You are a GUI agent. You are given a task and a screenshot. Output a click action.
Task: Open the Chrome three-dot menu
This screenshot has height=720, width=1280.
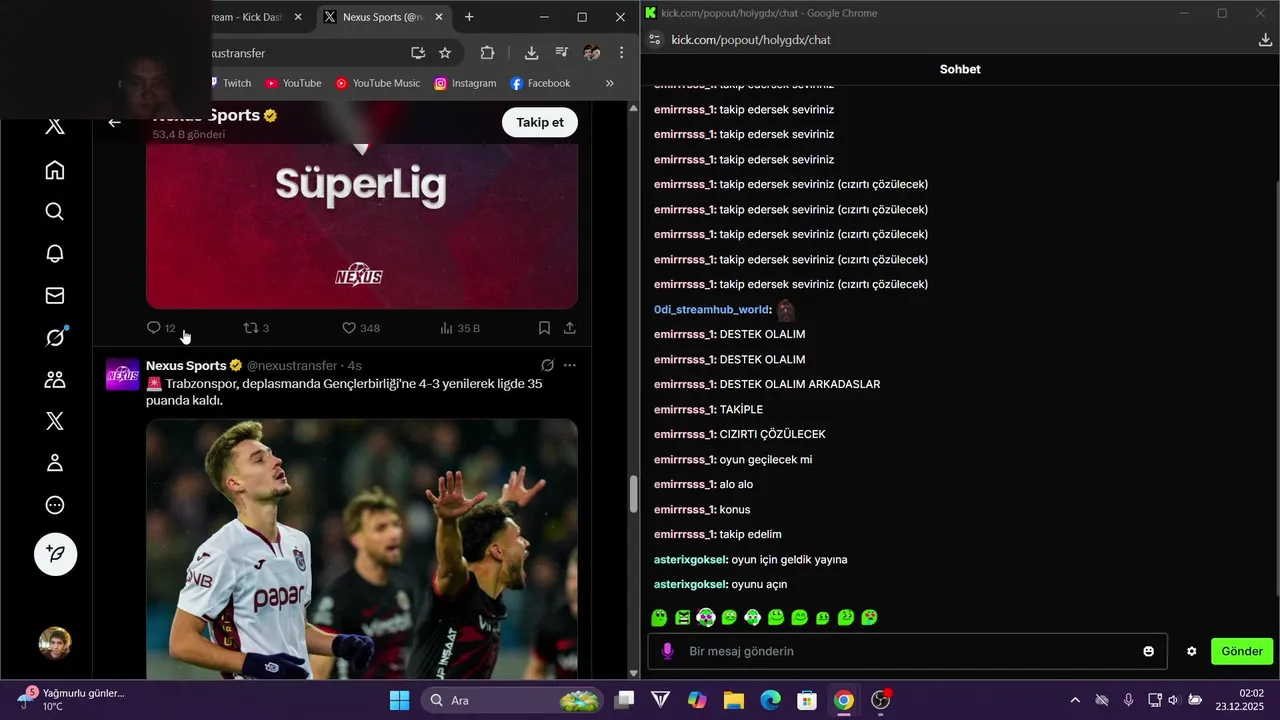click(x=621, y=53)
